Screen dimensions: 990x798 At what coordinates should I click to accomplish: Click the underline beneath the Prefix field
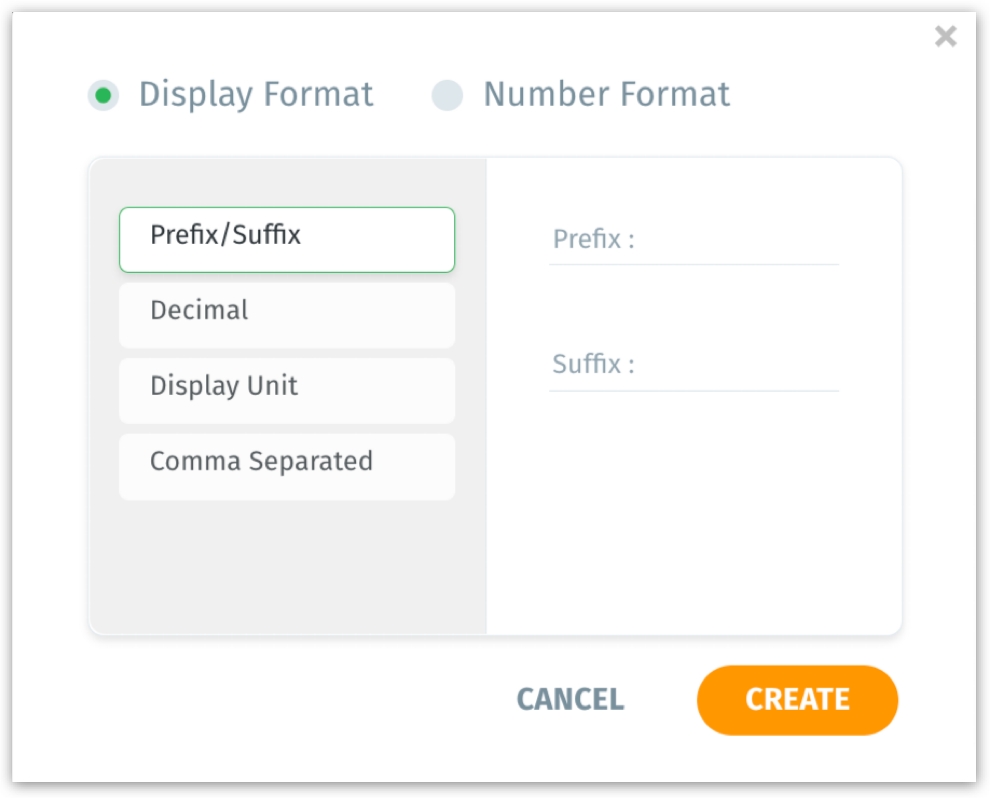[x=694, y=265]
